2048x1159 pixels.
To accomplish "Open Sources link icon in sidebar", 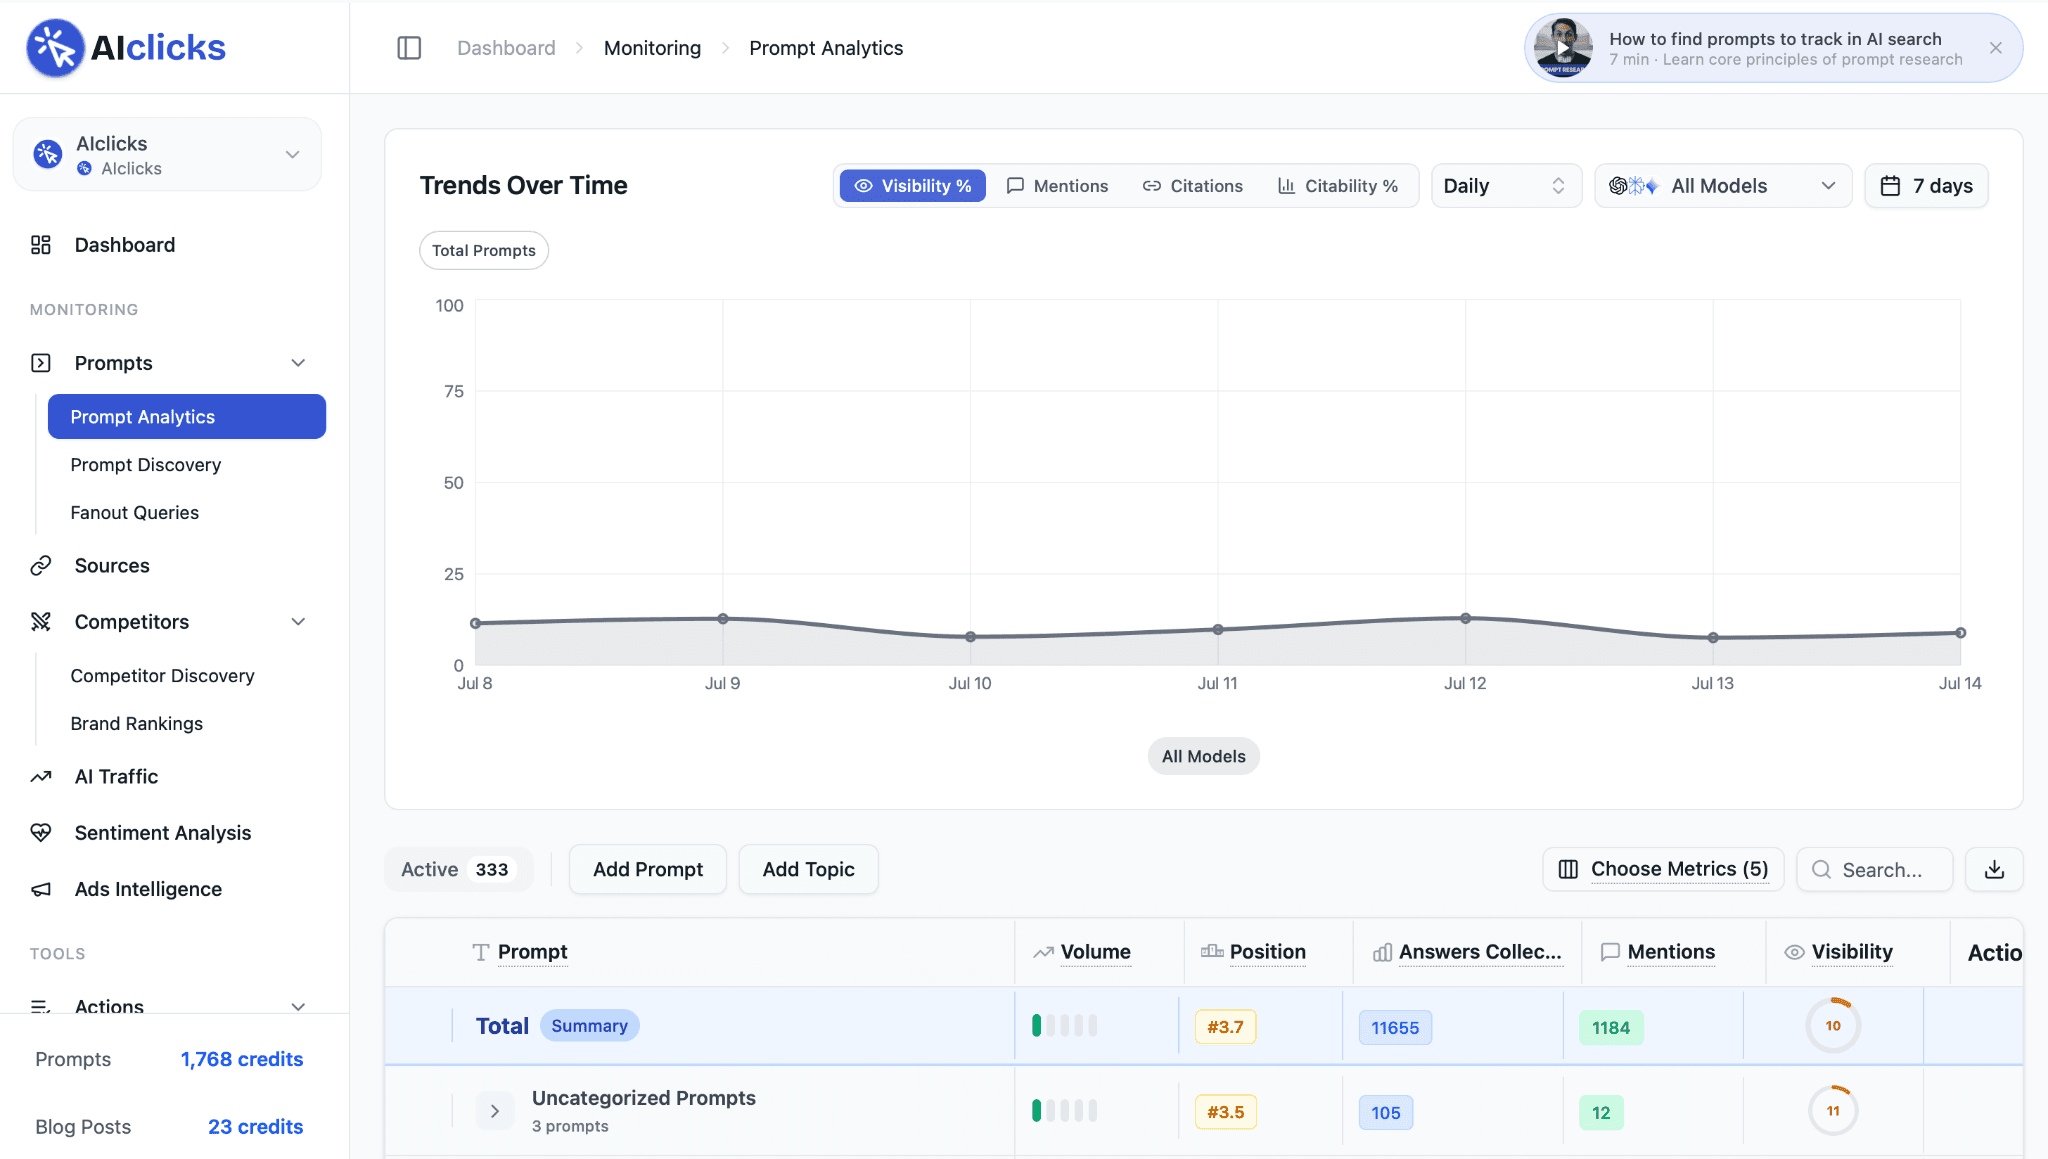I will [41, 566].
